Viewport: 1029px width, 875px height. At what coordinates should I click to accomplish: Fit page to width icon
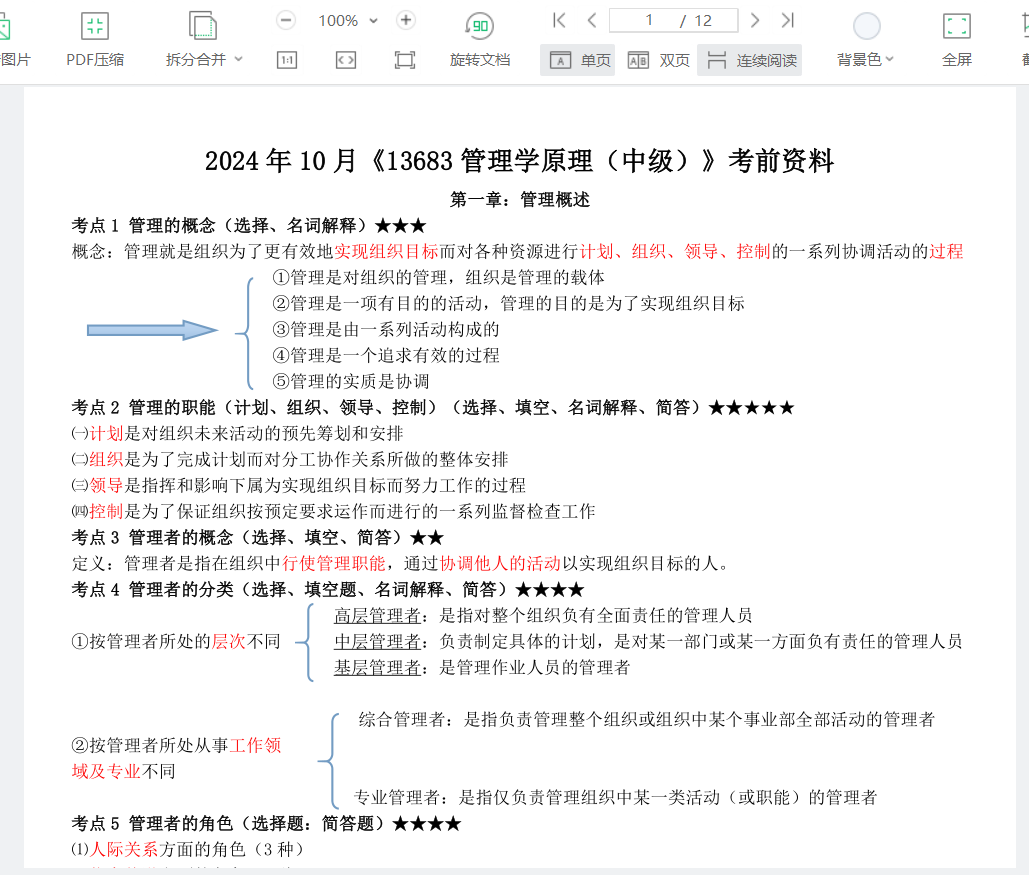click(x=346, y=60)
